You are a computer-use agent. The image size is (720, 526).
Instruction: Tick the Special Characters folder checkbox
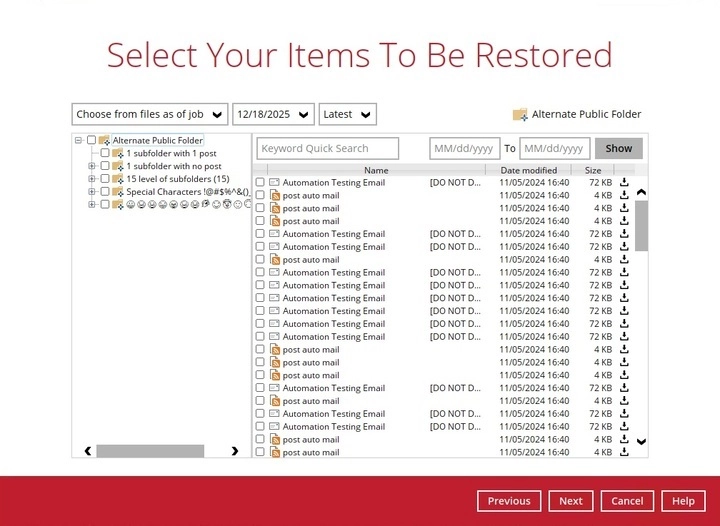coord(105,191)
